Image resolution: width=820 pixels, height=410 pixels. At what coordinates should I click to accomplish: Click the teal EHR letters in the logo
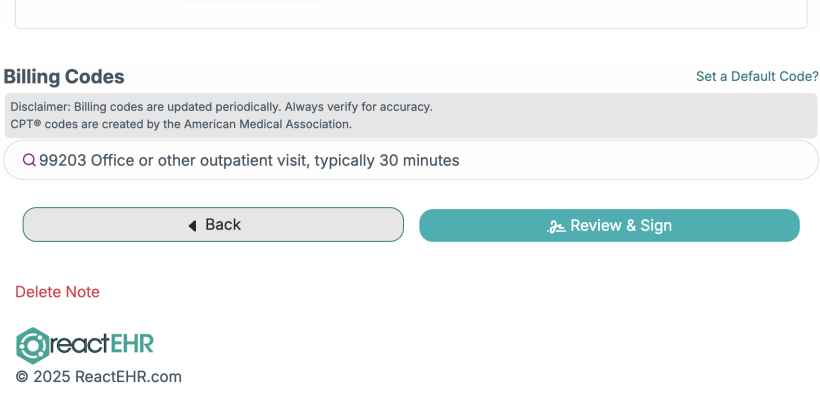tap(133, 344)
